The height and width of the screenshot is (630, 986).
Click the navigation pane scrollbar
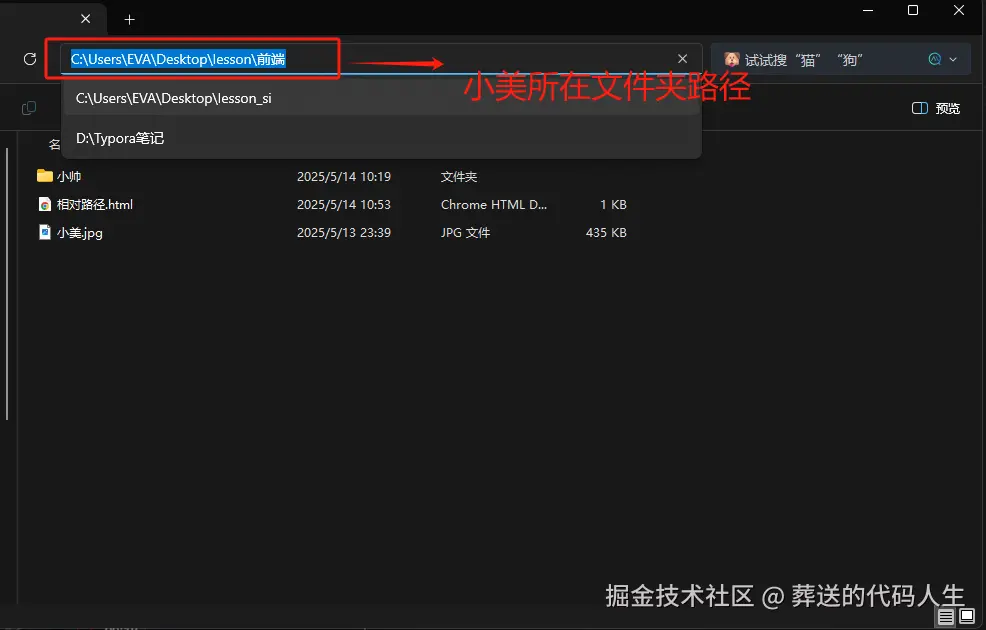[x=7, y=284]
